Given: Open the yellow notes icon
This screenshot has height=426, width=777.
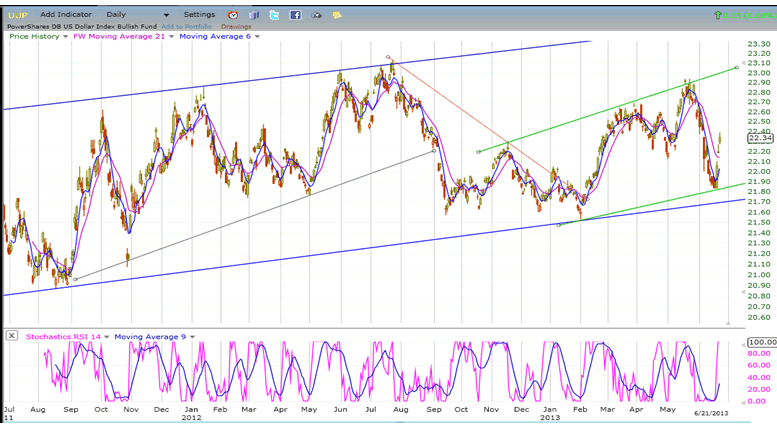Looking at the screenshot, I should [337, 15].
